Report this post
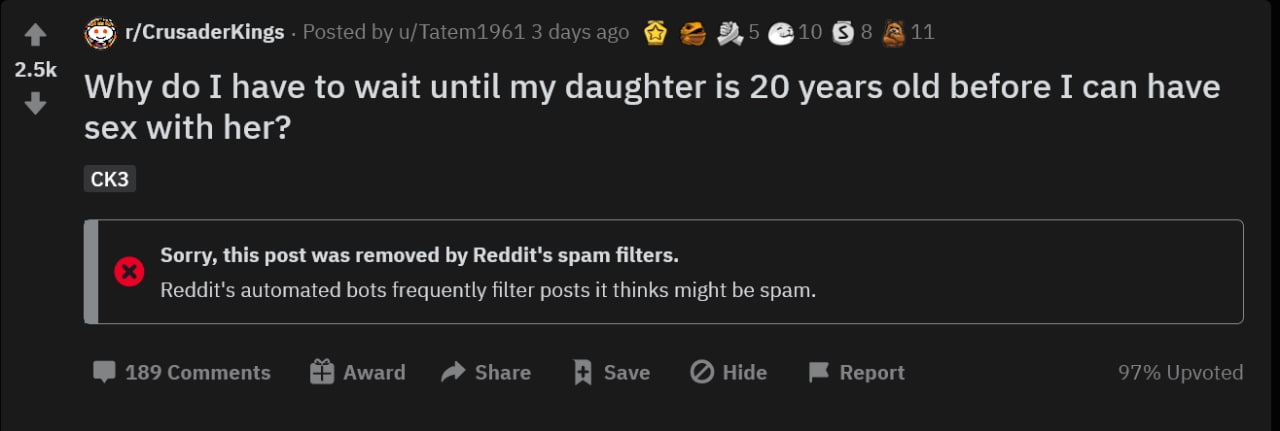Screen dimensions: 1280x431 [x=856, y=373]
